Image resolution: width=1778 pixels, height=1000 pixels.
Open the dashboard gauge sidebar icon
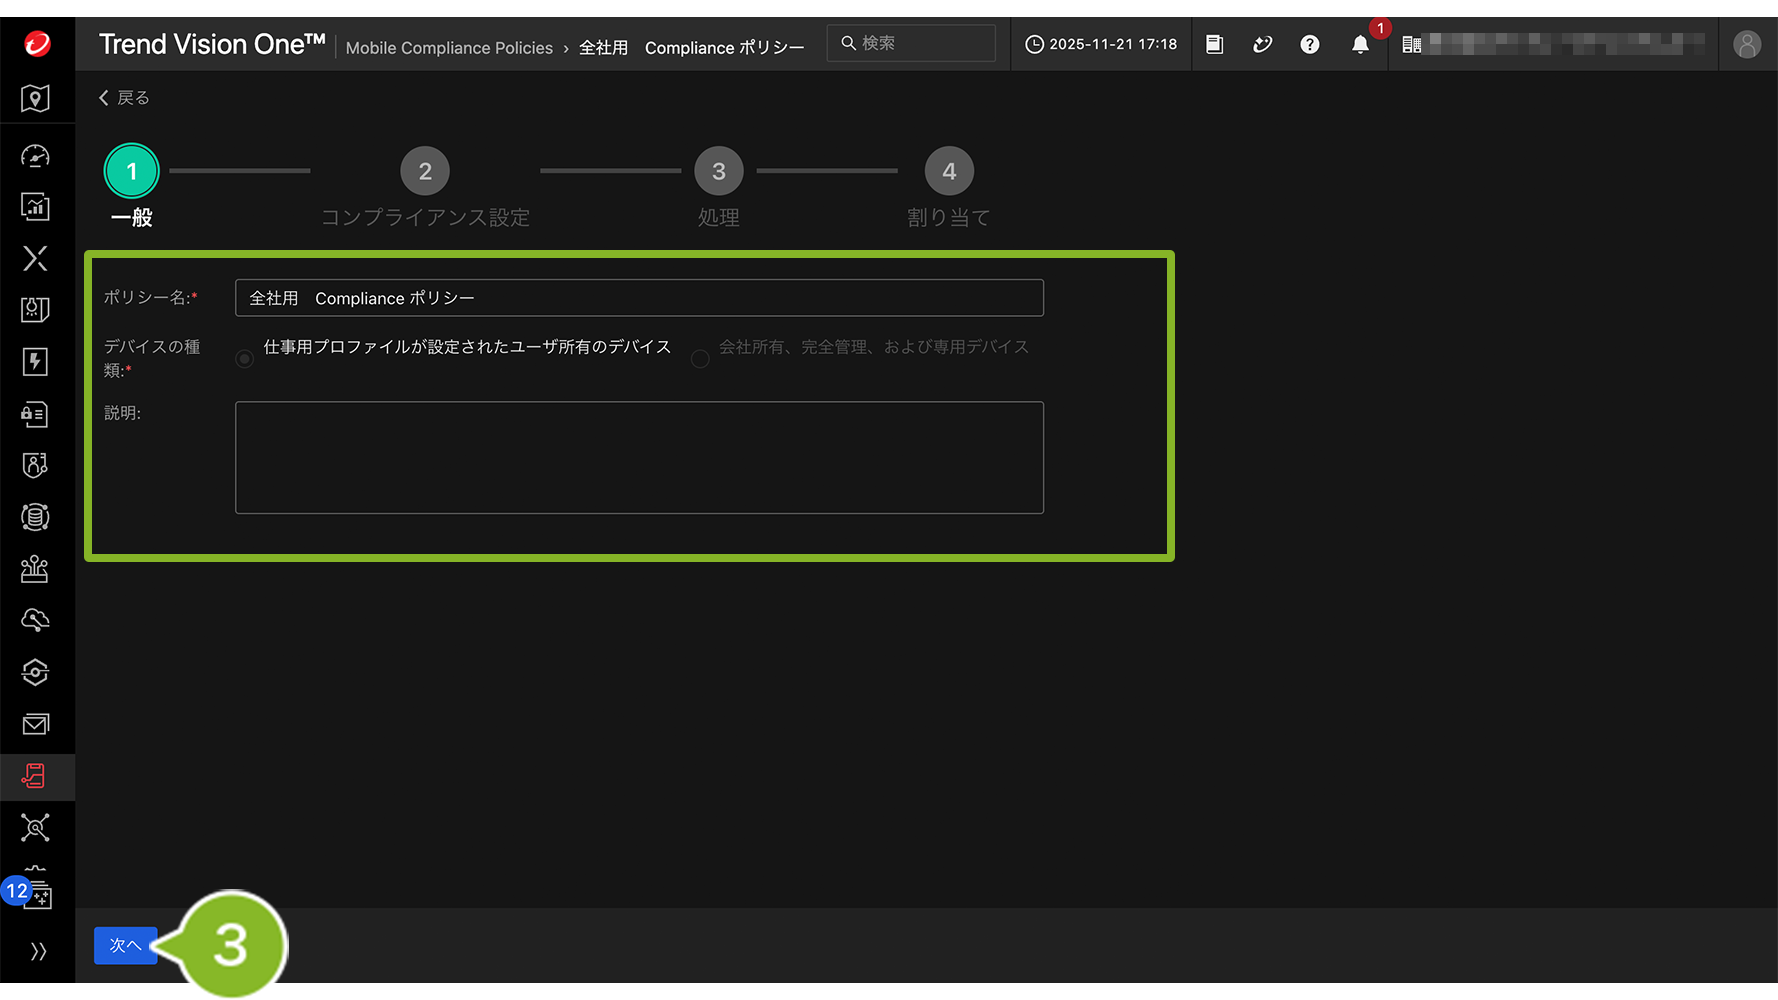point(36,156)
